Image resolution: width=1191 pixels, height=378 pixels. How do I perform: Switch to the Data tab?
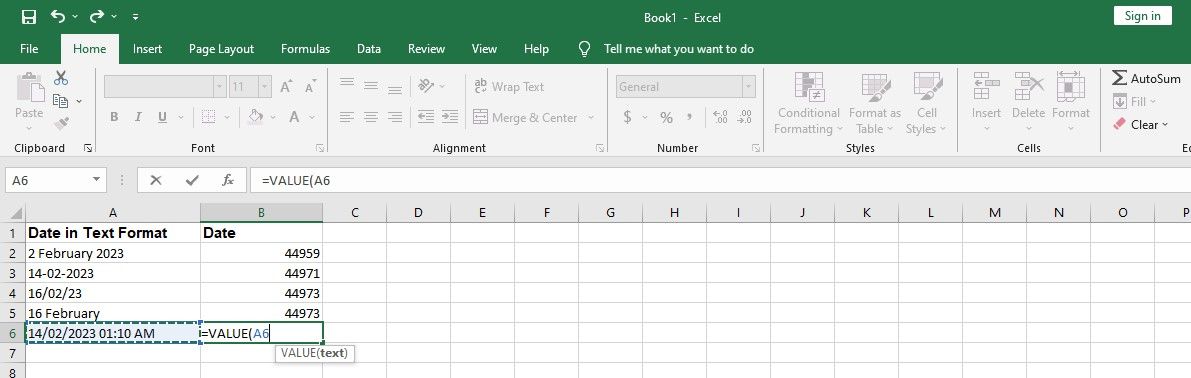coord(369,49)
